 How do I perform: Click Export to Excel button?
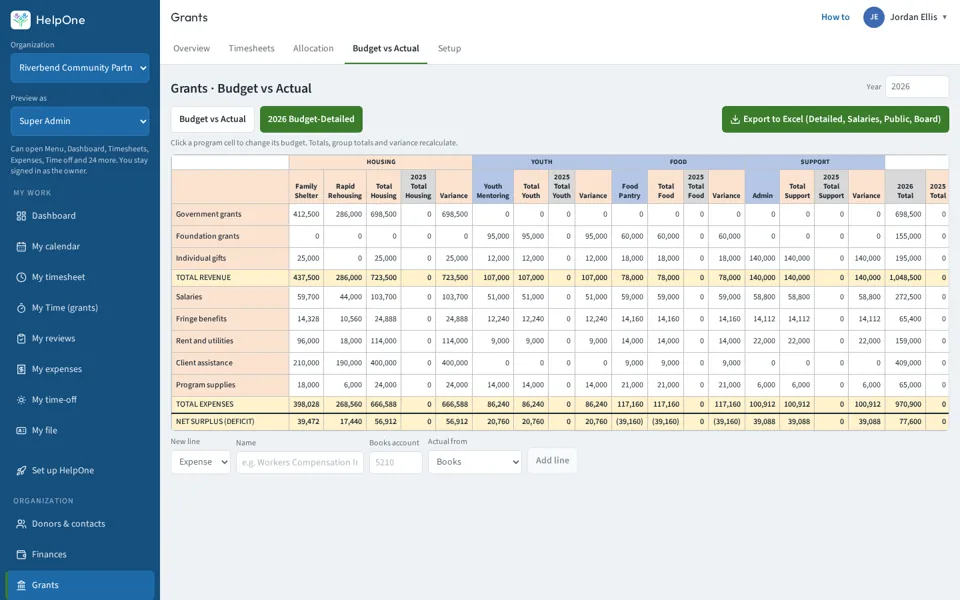pos(835,119)
